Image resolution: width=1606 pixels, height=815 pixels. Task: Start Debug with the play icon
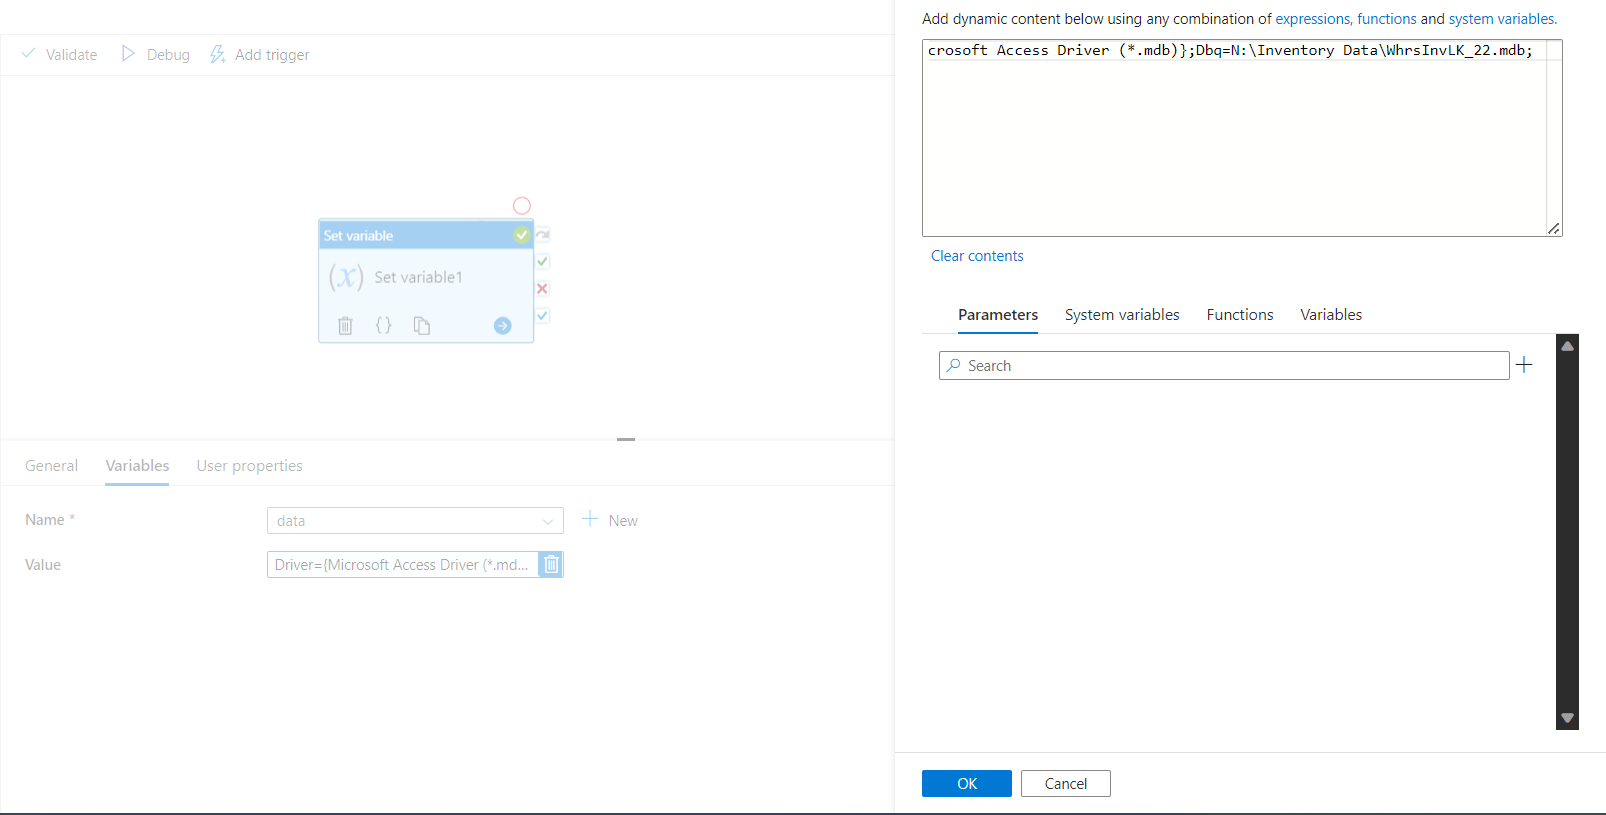point(128,54)
